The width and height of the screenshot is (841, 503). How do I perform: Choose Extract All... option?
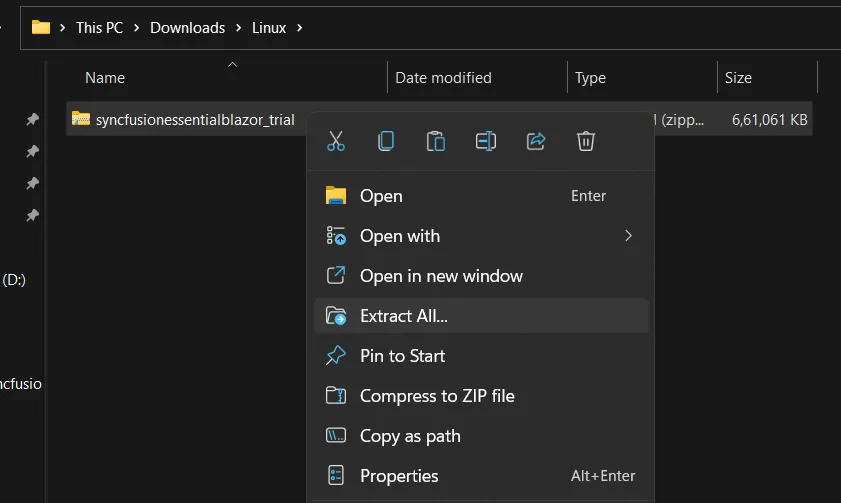(x=481, y=316)
